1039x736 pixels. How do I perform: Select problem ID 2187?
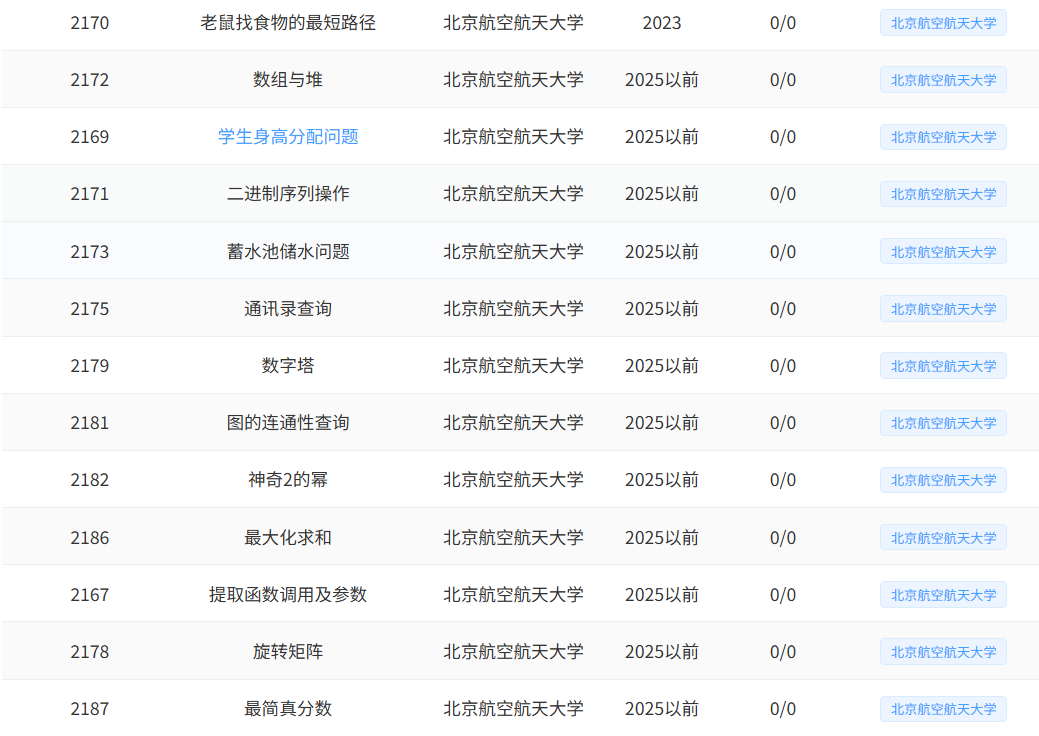tap(89, 709)
